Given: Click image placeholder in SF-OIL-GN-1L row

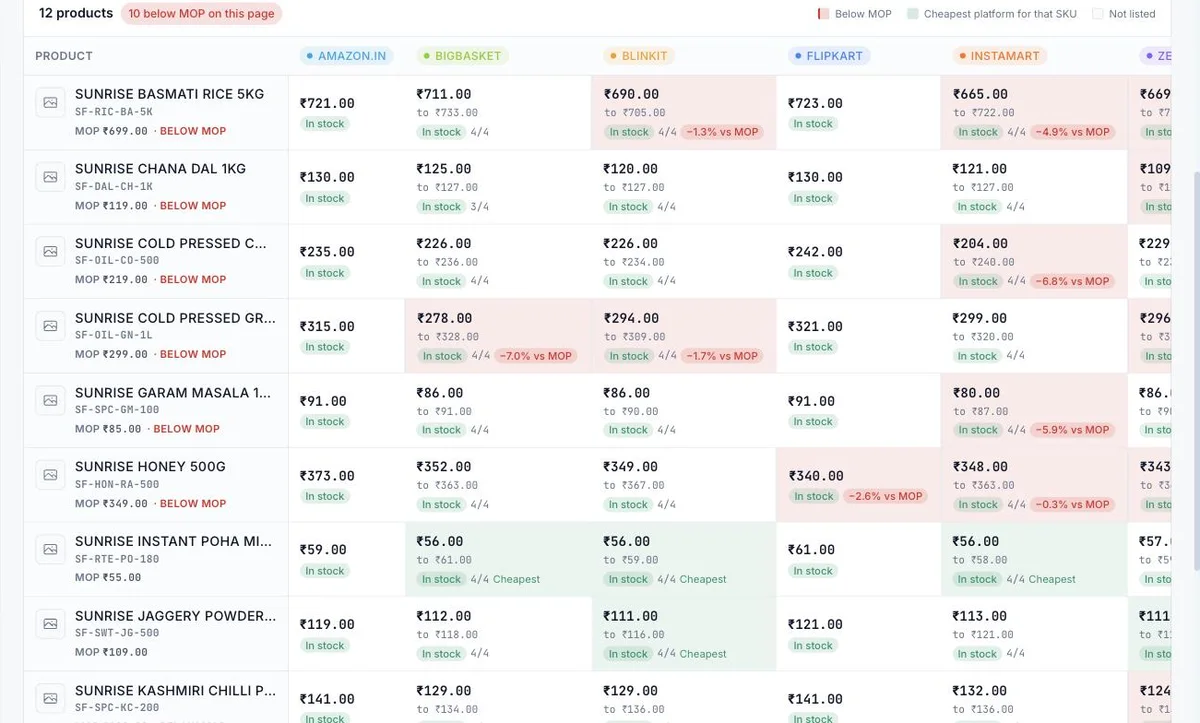Looking at the screenshot, I should [50, 326].
